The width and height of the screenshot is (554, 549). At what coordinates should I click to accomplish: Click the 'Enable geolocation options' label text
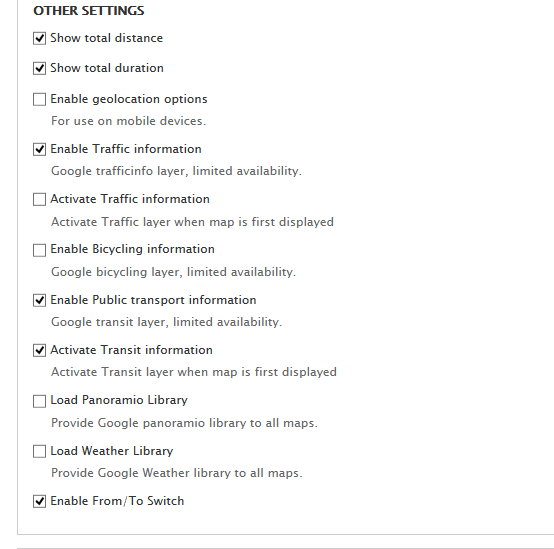point(129,99)
